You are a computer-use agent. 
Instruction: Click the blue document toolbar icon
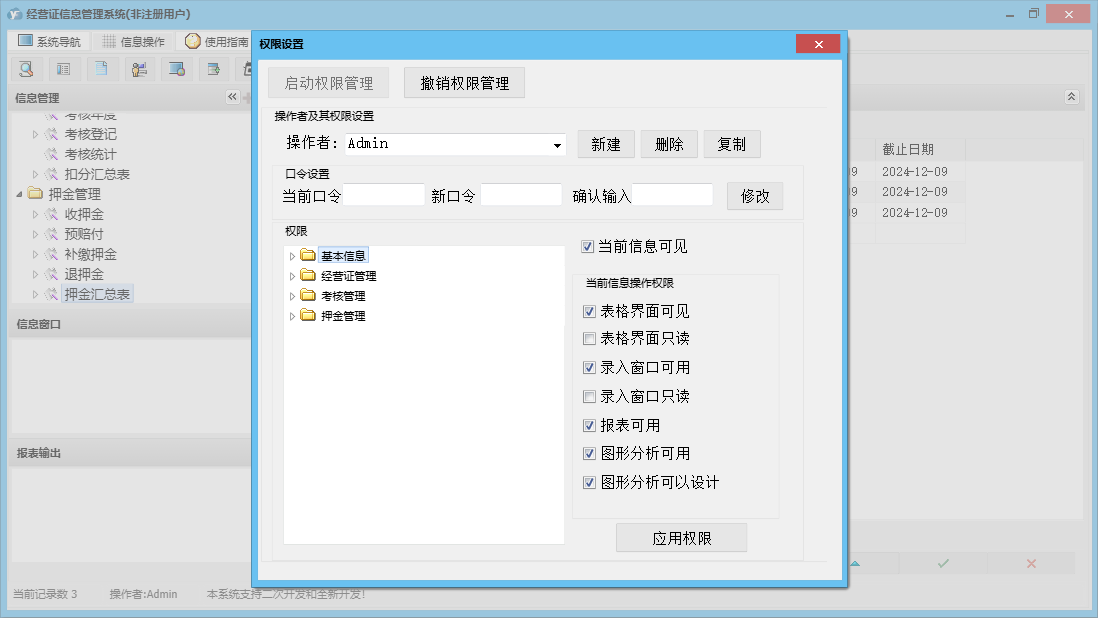click(102, 69)
